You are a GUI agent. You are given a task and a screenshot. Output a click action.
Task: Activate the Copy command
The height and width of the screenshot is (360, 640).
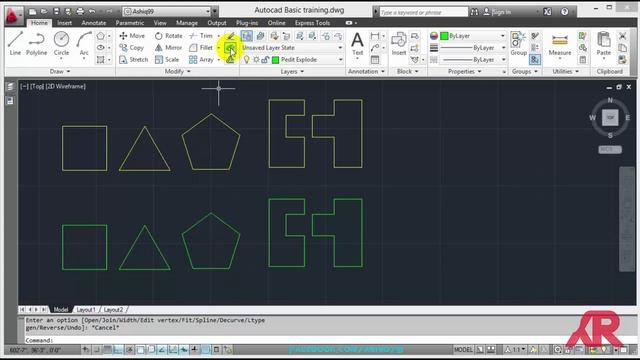pos(131,48)
